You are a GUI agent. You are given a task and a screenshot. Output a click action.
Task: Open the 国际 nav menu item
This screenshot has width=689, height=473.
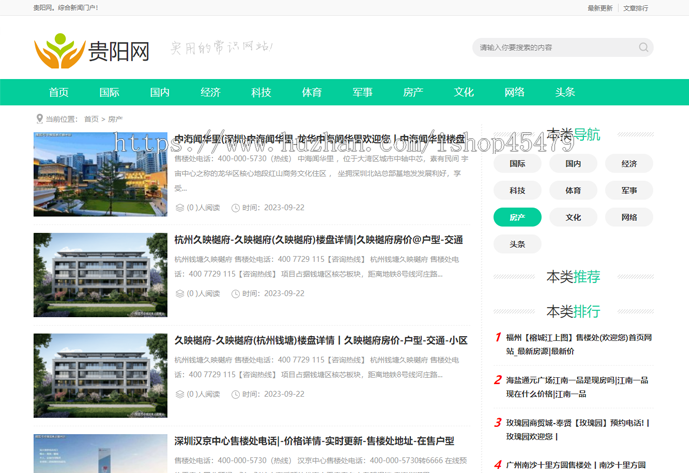tap(109, 92)
